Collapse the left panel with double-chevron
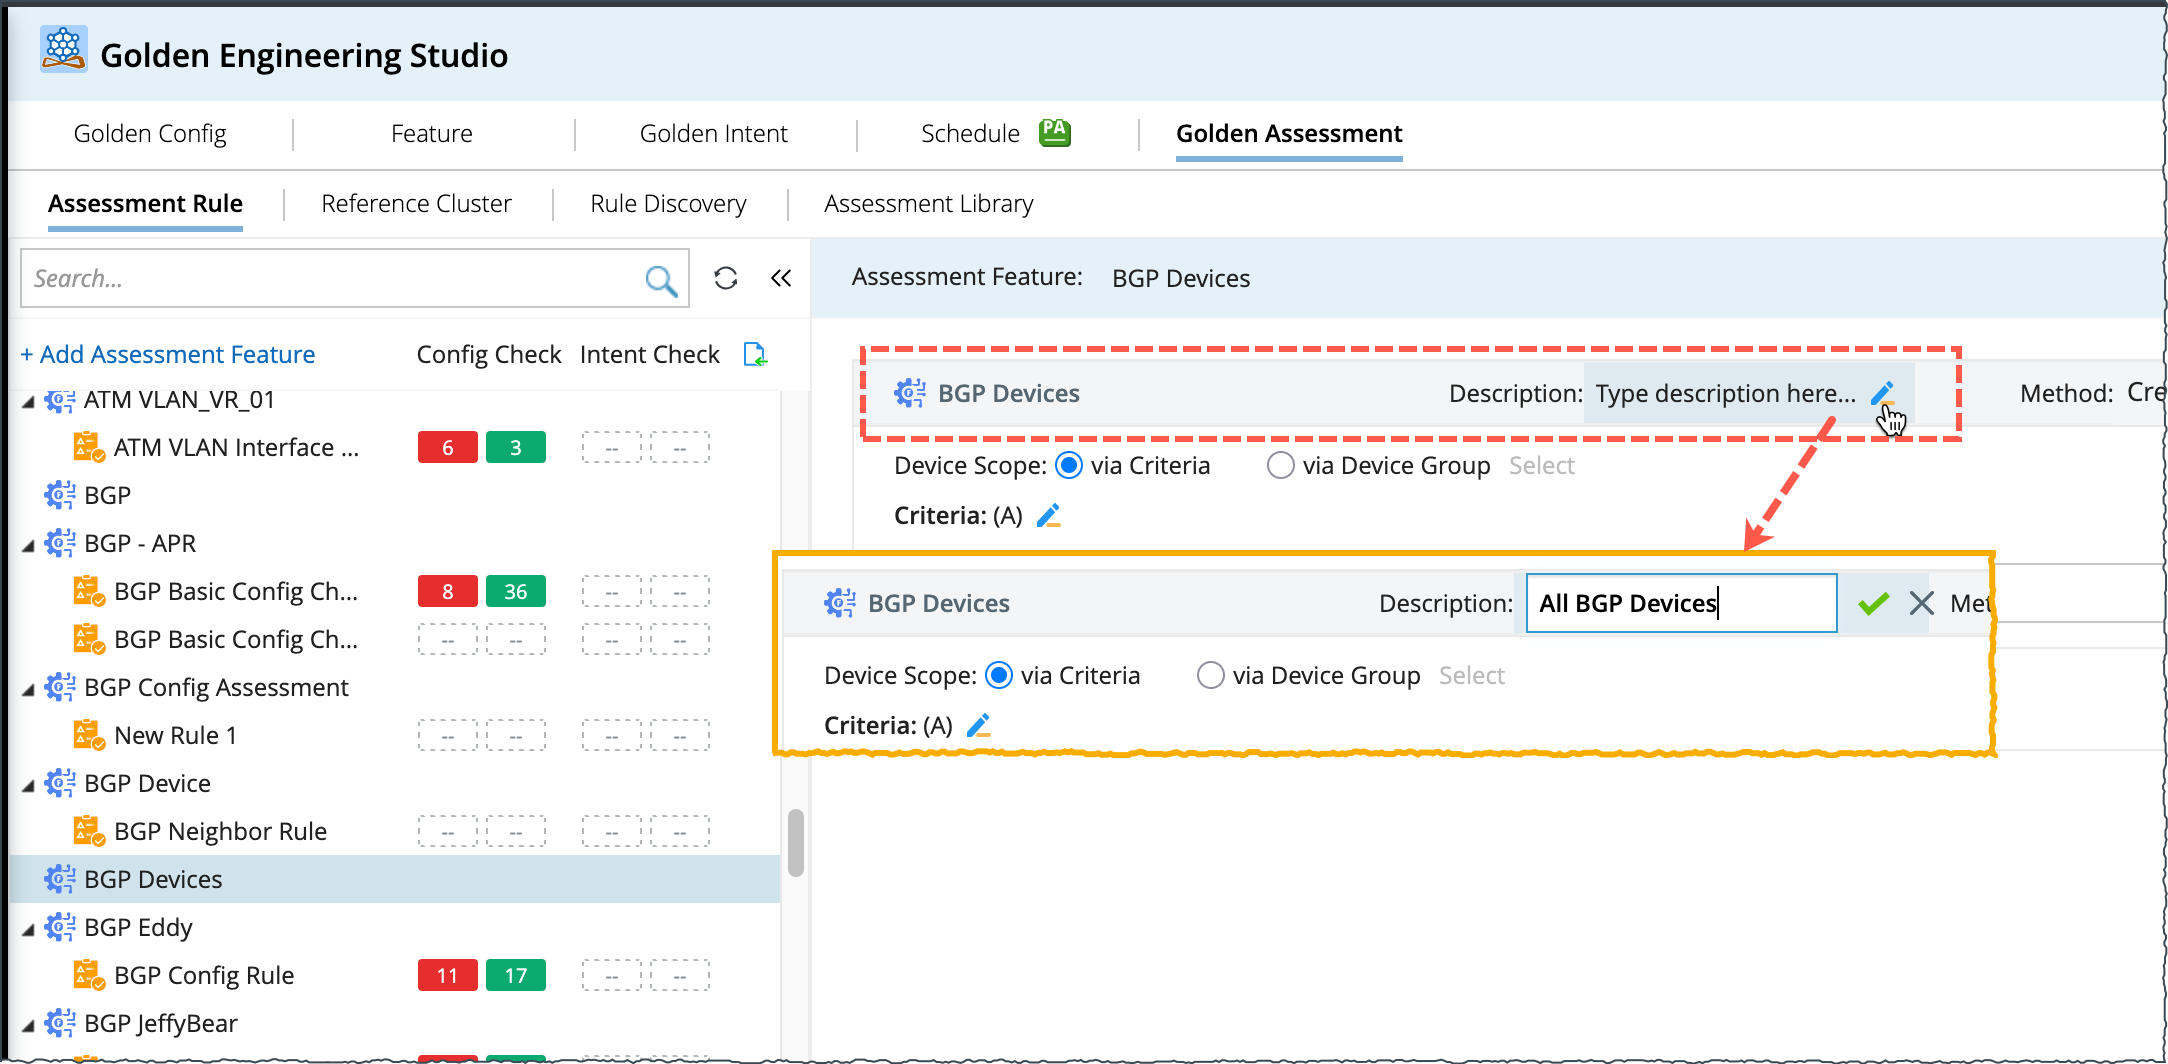2168x1064 pixels. (x=781, y=278)
